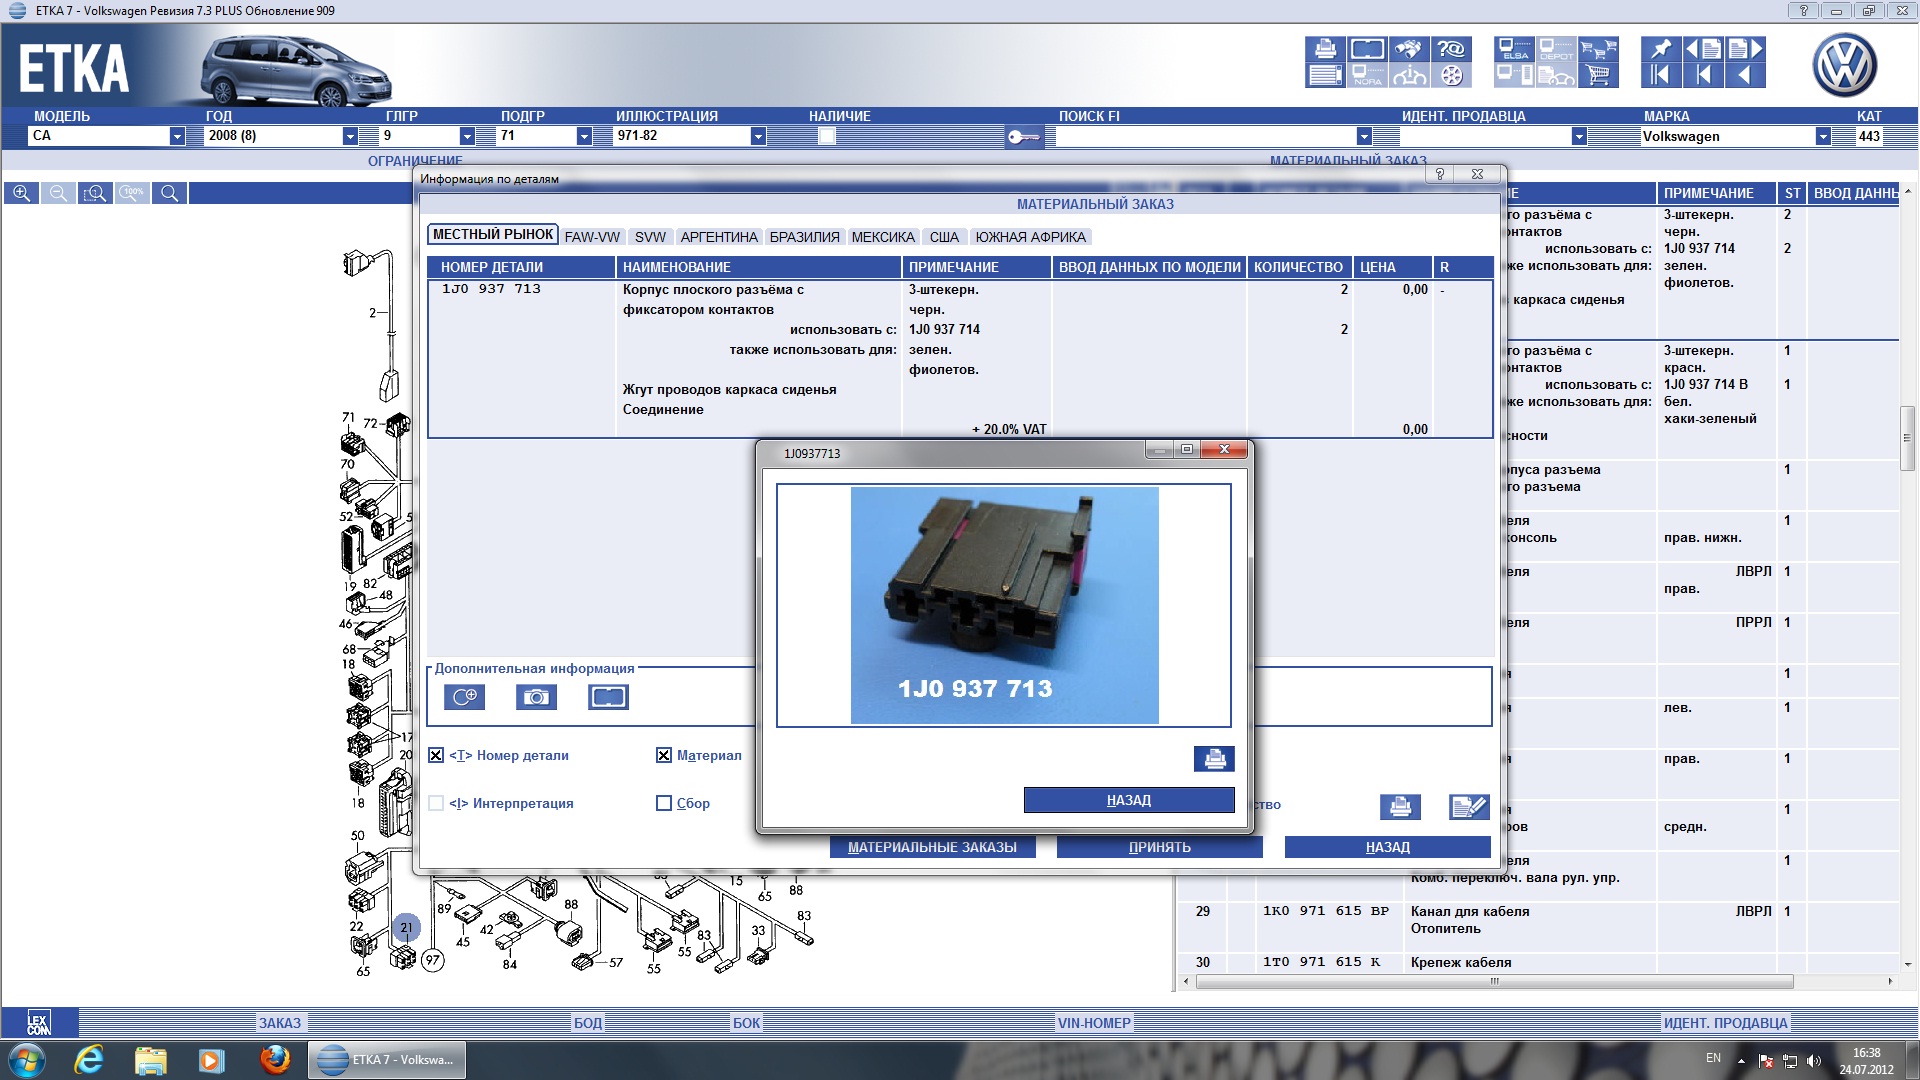1920x1080 pixels.
Task: Print the 1J0937713 part photo
Action: (x=1214, y=759)
